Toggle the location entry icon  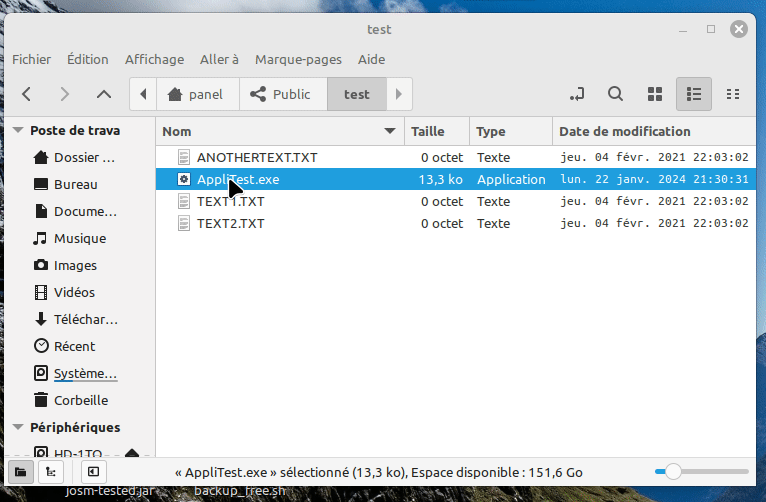[577, 94]
